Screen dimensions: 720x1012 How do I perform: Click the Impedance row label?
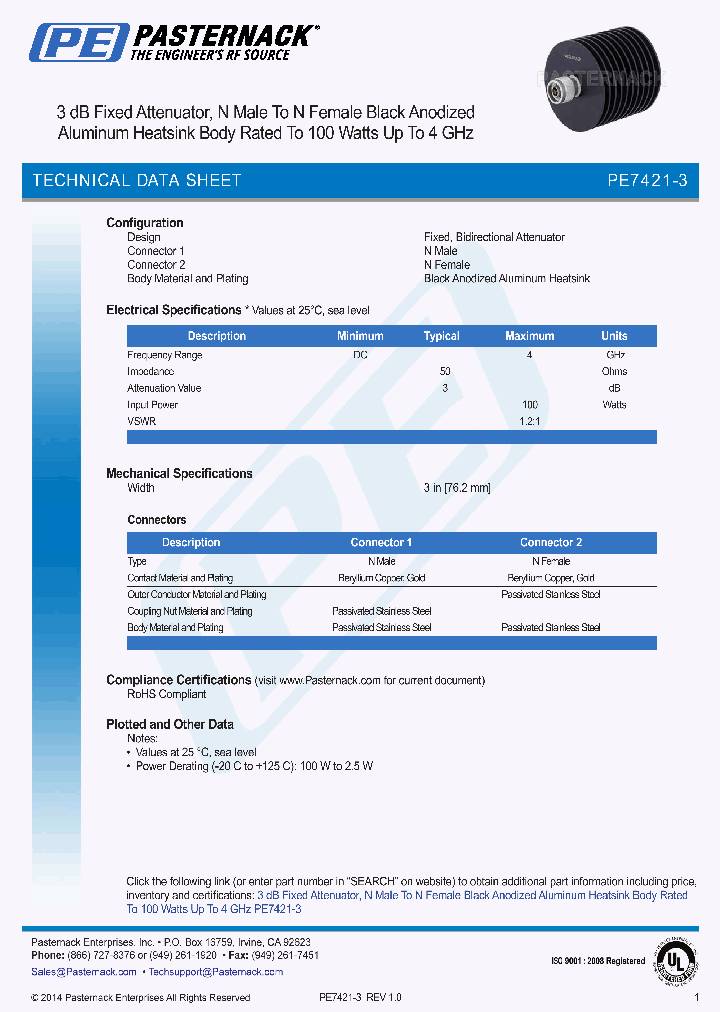(x=150, y=371)
